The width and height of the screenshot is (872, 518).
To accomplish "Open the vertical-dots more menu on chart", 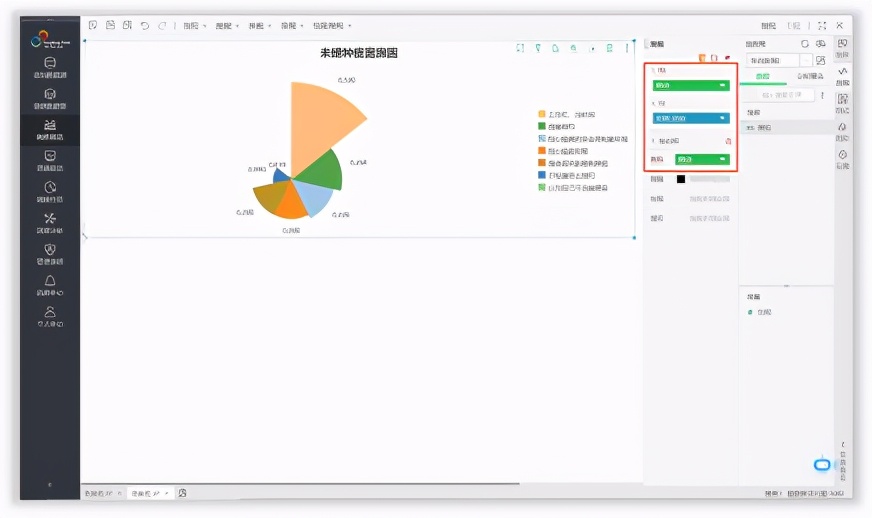I will click(x=627, y=48).
